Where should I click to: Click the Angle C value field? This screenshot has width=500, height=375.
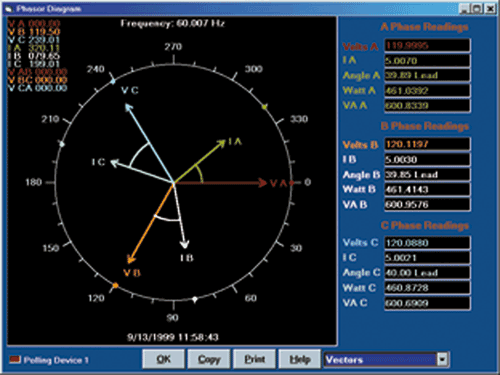[x=427, y=273]
